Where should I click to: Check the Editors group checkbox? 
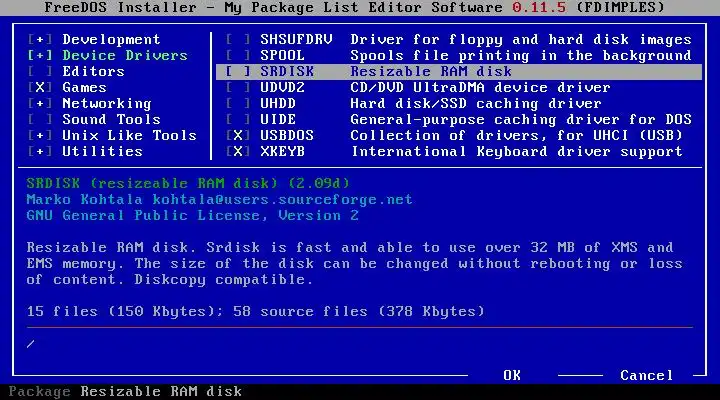tap(40, 72)
